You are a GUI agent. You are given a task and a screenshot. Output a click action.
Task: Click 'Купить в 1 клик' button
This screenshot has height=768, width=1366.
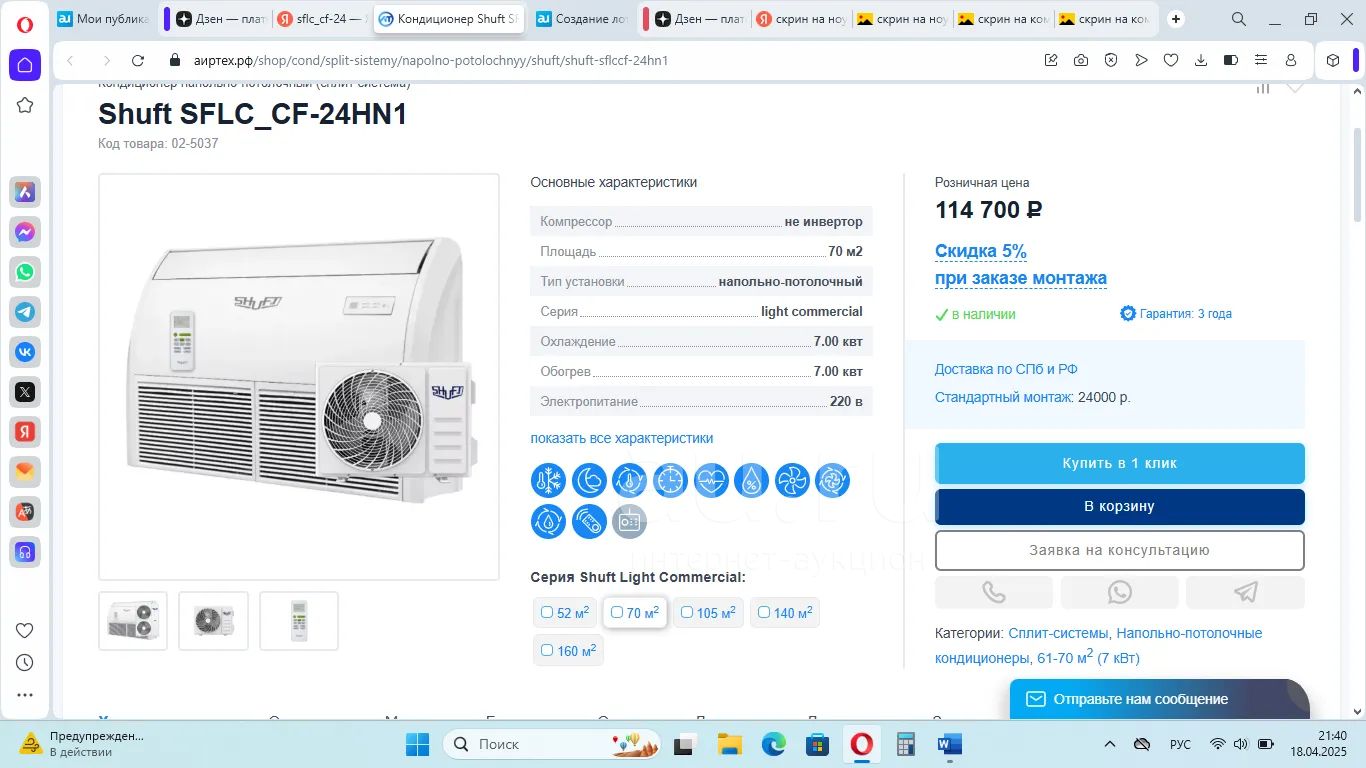pos(1120,463)
